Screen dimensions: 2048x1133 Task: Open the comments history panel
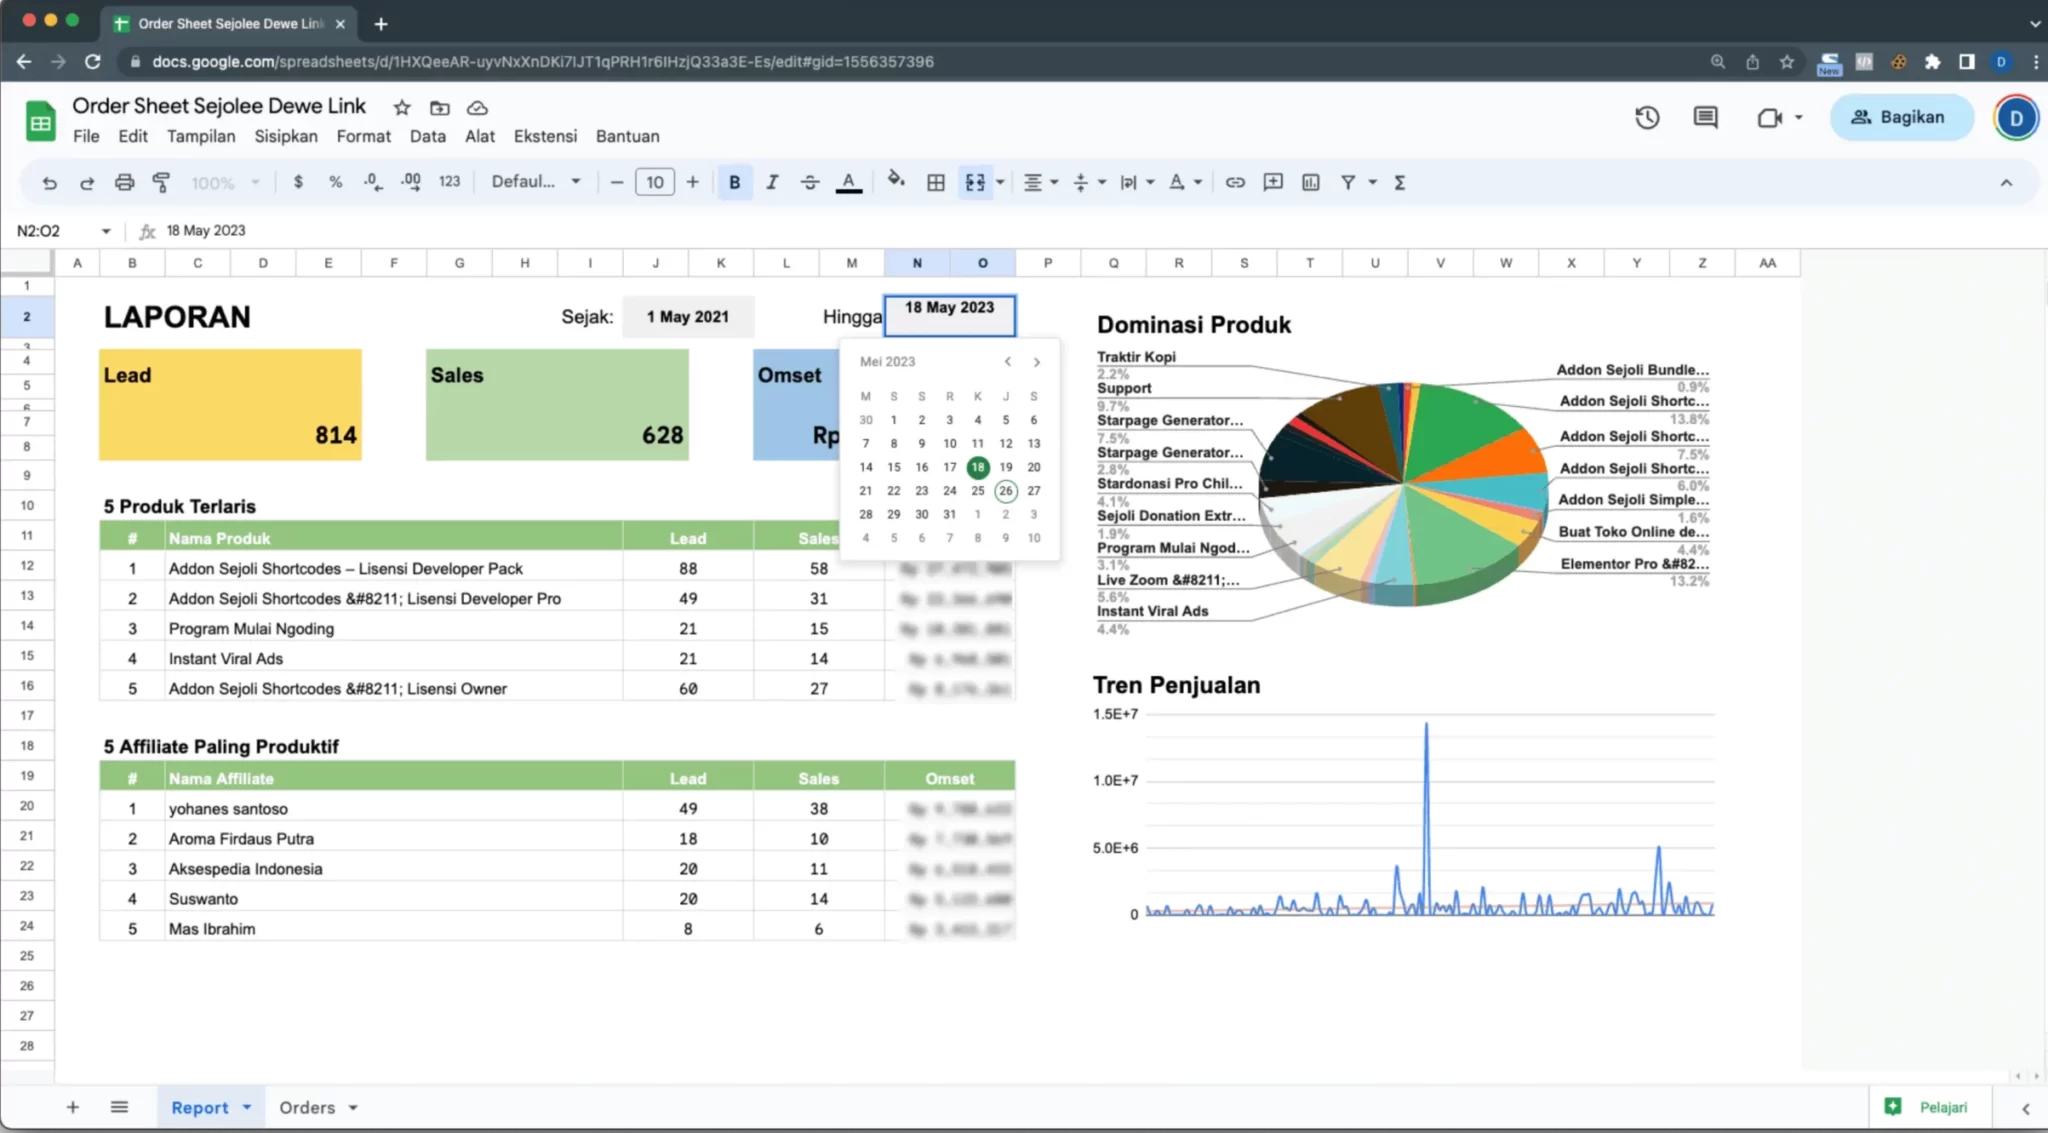point(1705,117)
